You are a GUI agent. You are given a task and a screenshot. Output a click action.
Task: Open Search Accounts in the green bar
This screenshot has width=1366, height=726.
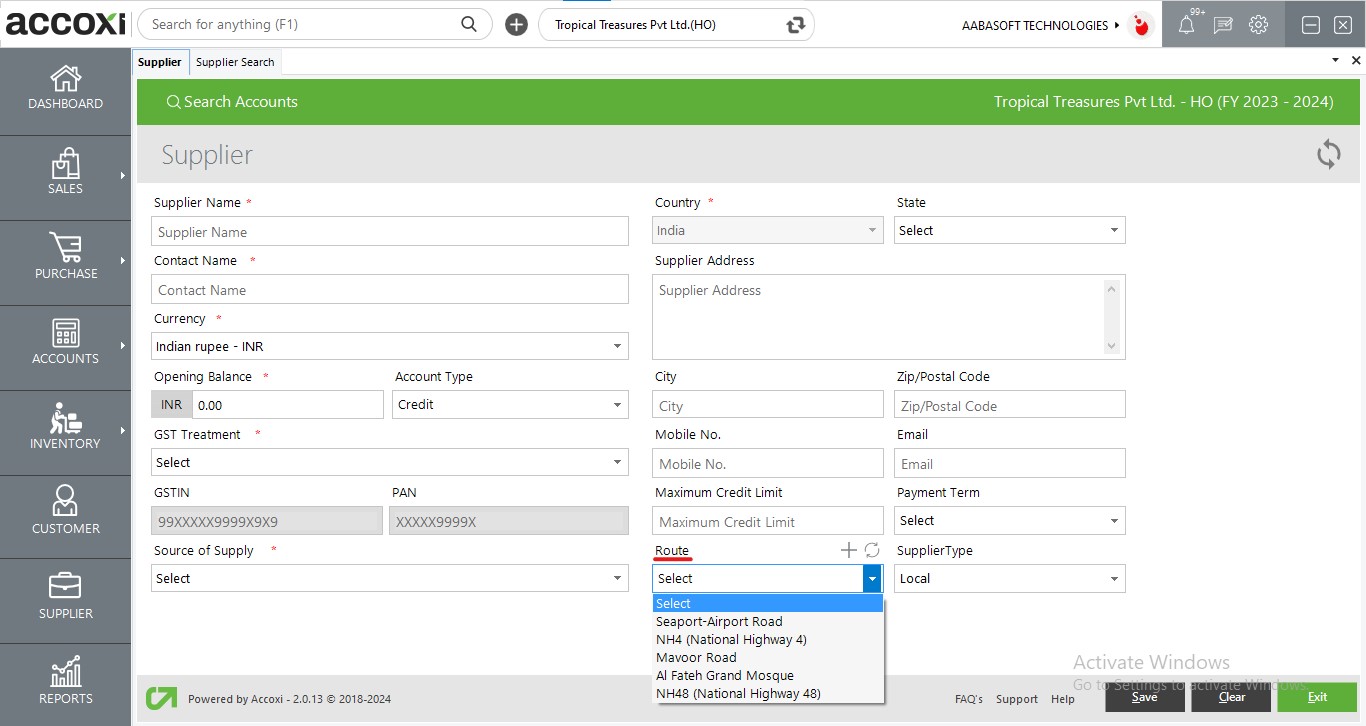[x=232, y=101]
